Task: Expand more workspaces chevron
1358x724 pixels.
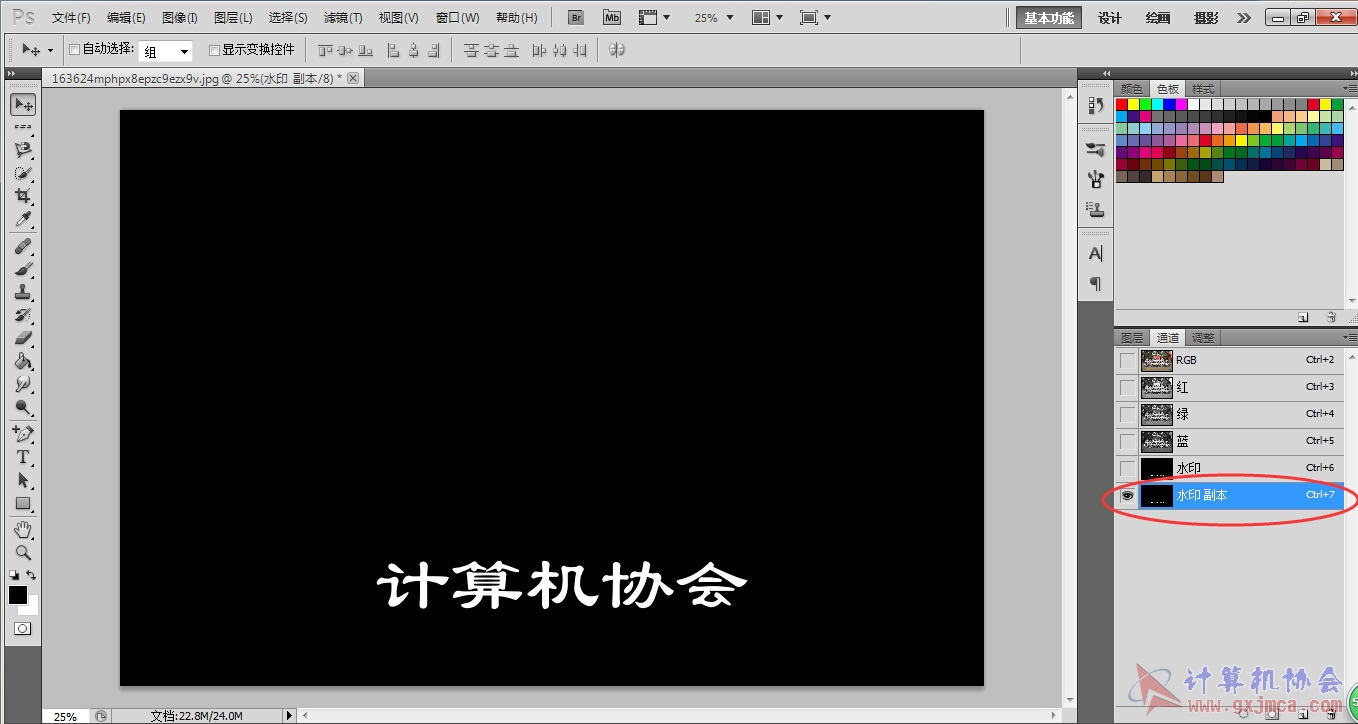Action: [x=1244, y=18]
